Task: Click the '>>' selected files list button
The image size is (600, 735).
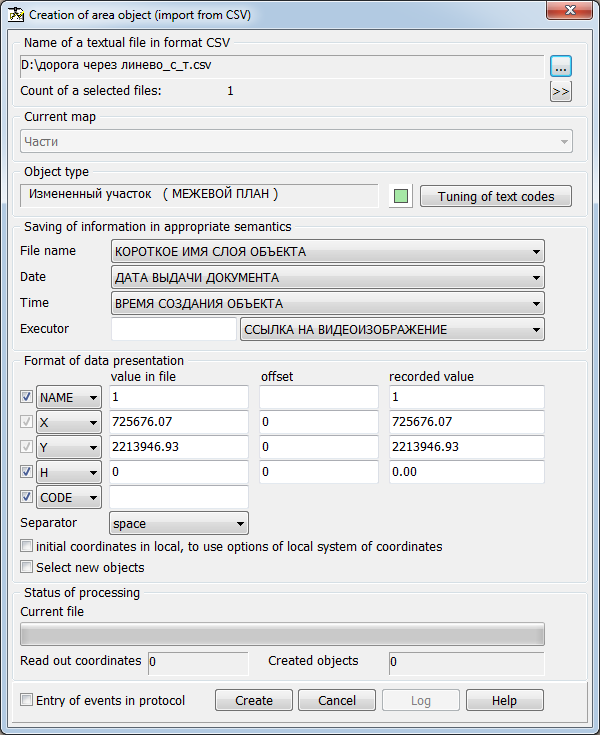Action: point(561,91)
